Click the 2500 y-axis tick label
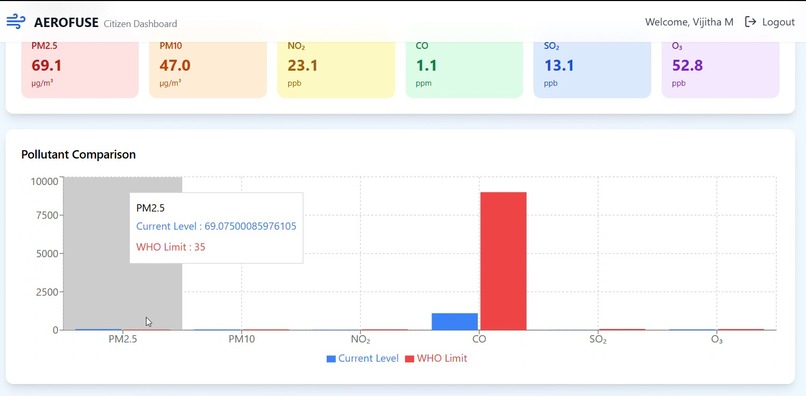Image resolution: width=806 pixels, height=396 pixels. click(x=47, y=292)
